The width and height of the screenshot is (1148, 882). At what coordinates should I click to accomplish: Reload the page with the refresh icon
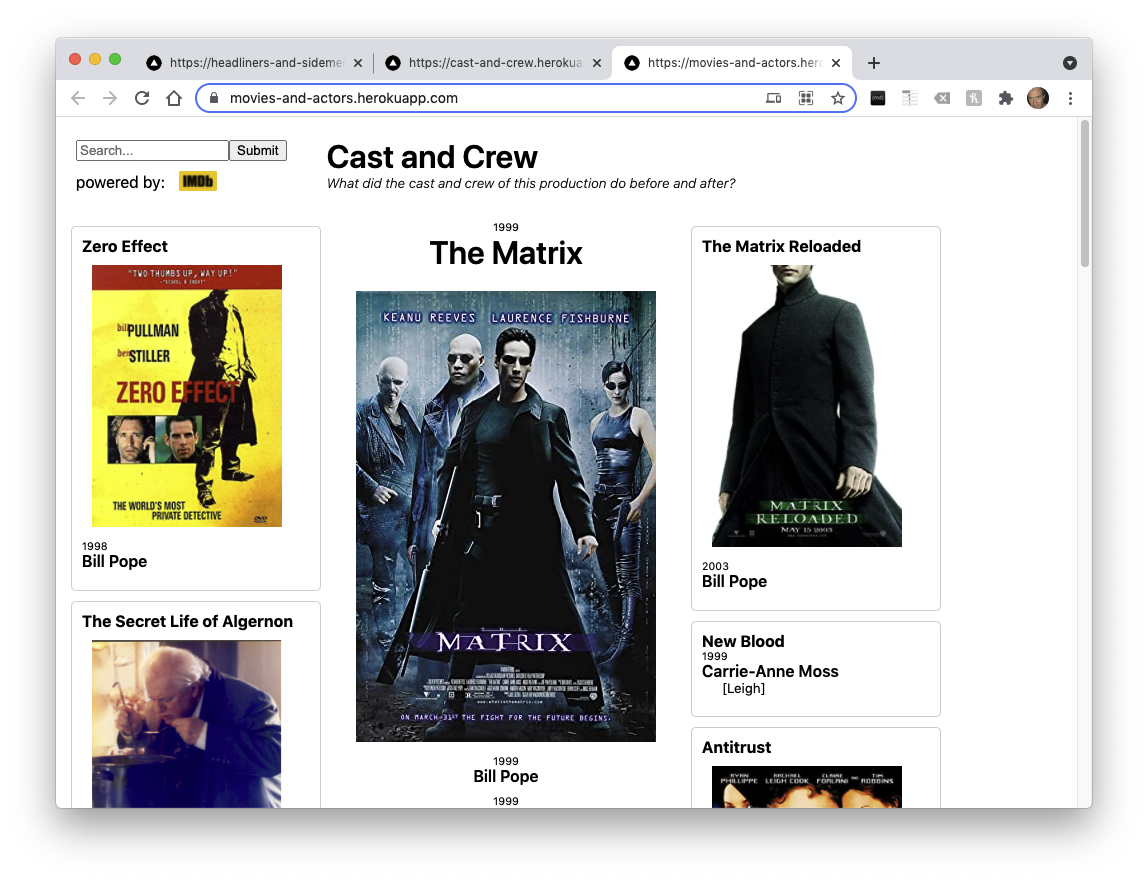pos(142,98)
